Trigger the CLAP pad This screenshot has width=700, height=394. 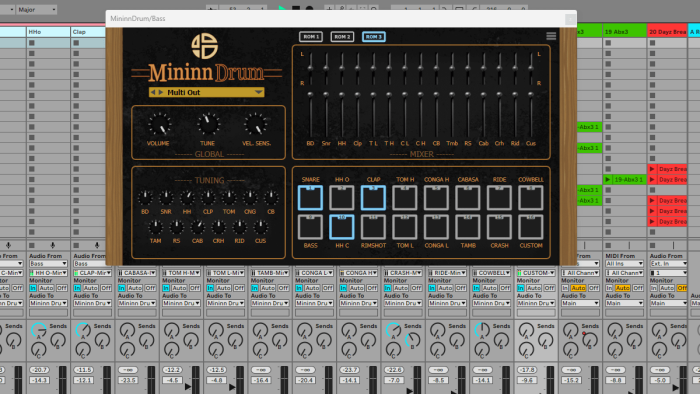[373, 198]
